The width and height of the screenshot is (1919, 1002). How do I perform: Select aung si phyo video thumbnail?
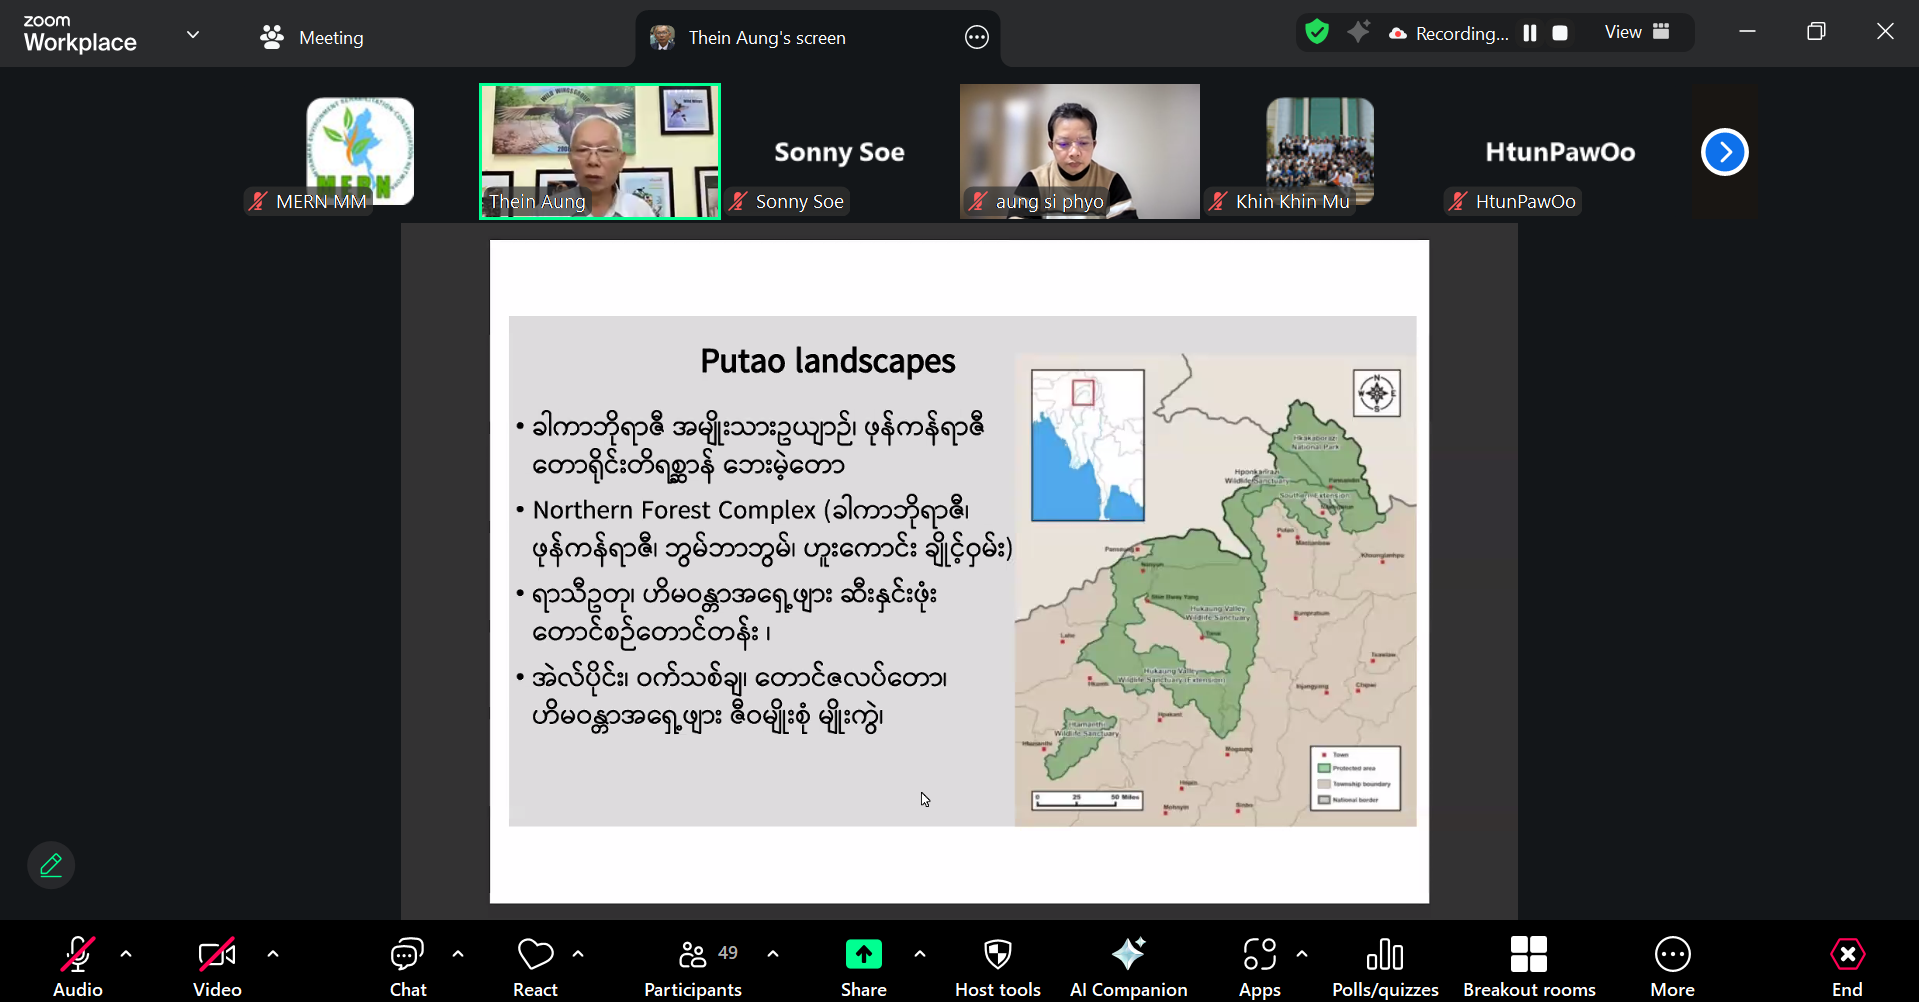coord(1079,151)
